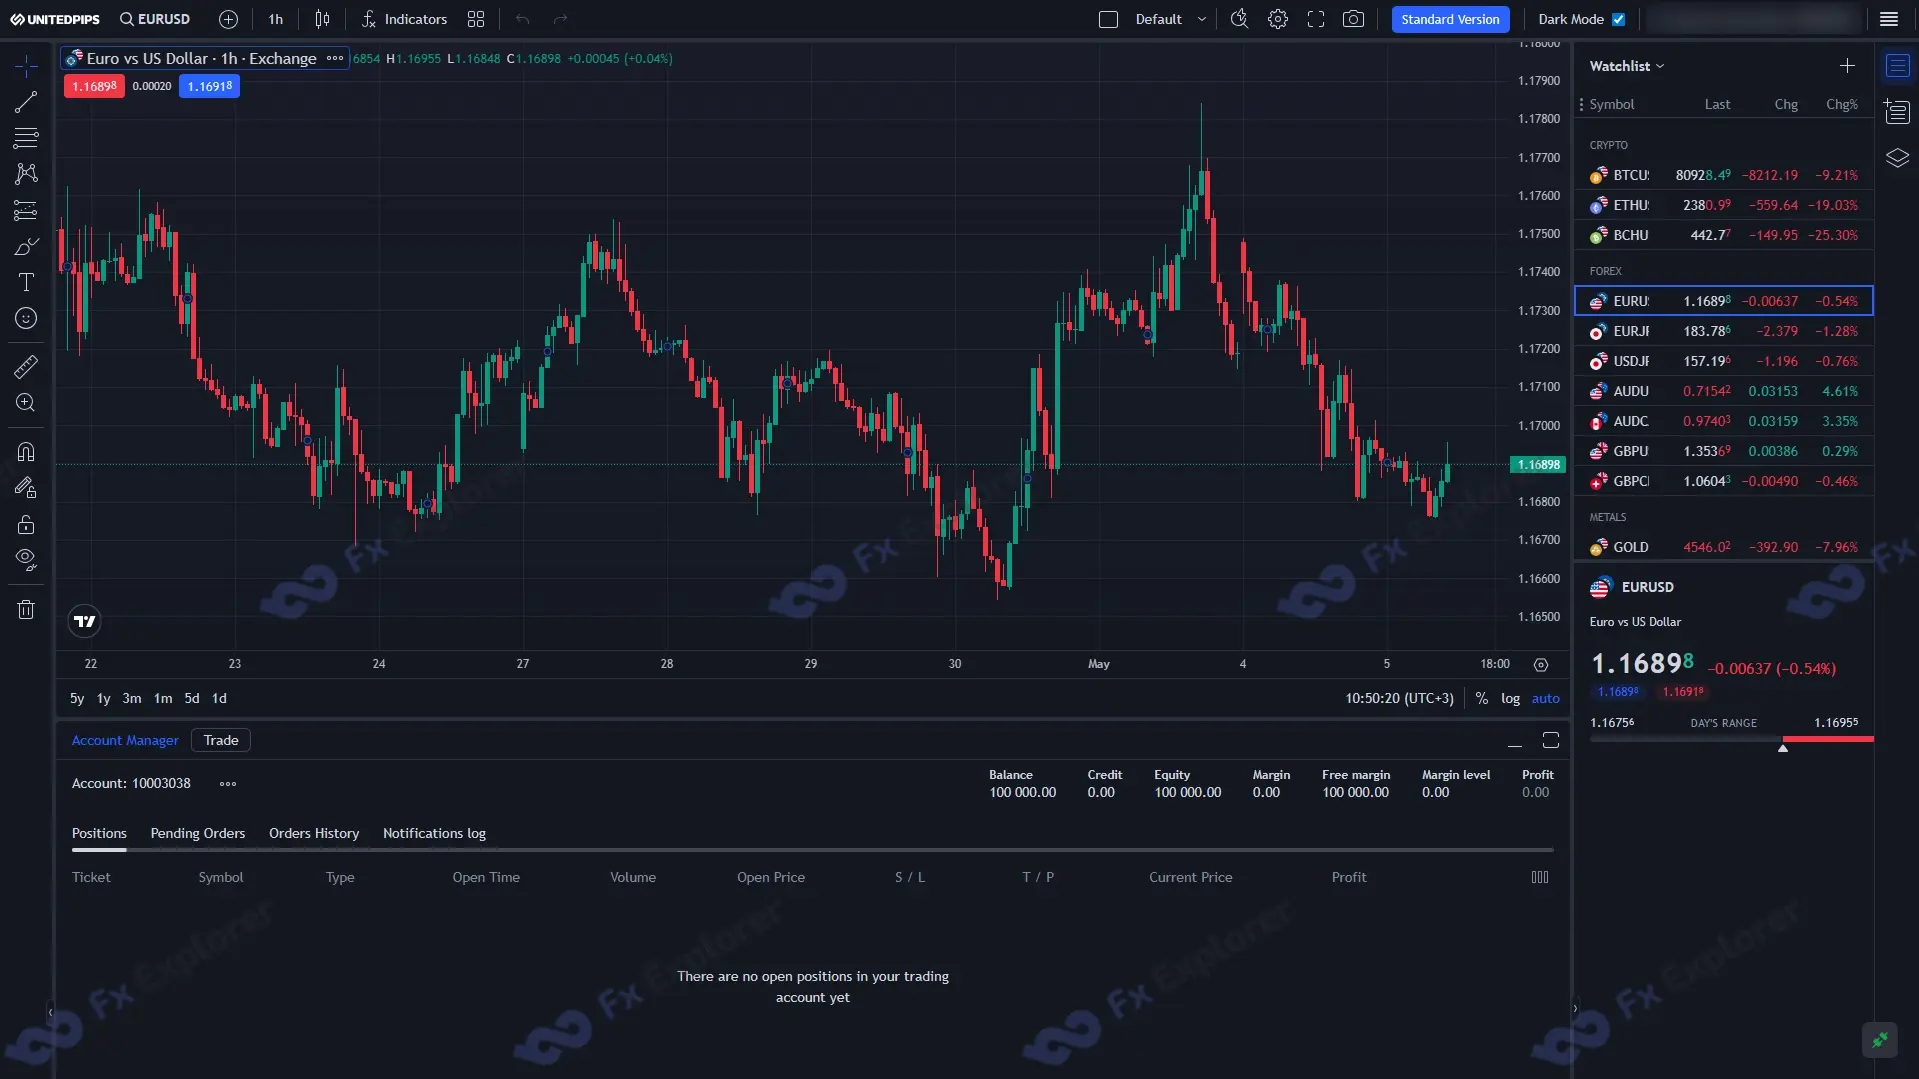Open the compare or add symbol button
Viewport: 1919px width, 1079px height.
tap(228, 19)
